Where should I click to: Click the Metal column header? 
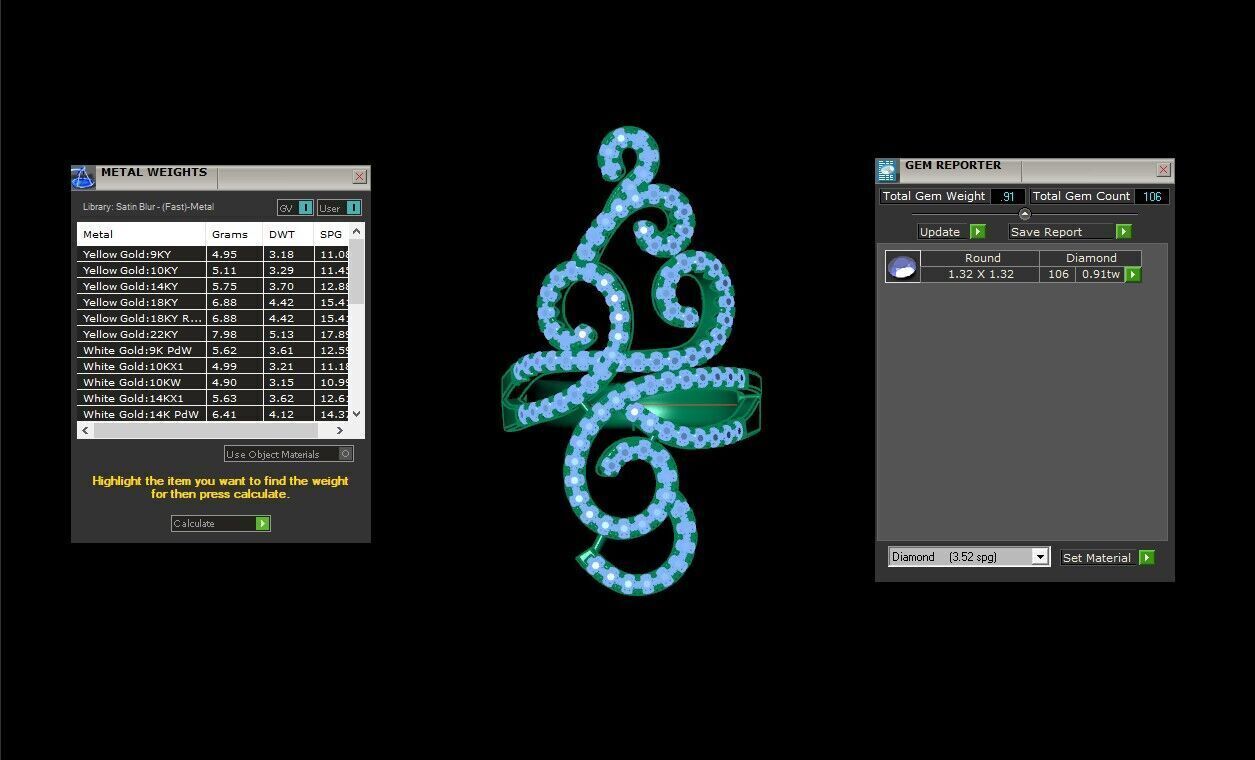coord(142,234)
